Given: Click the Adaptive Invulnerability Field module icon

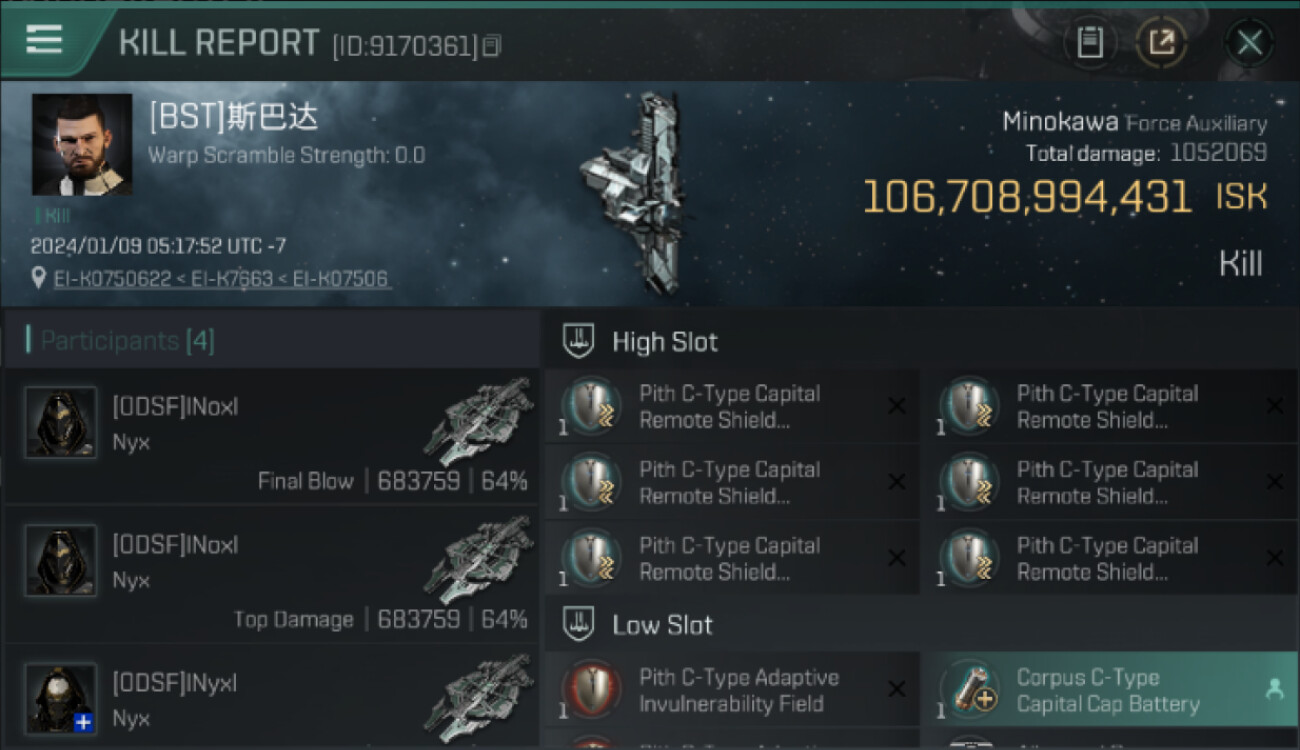Looking at the screenshot, I should click(x=591, y=689).
